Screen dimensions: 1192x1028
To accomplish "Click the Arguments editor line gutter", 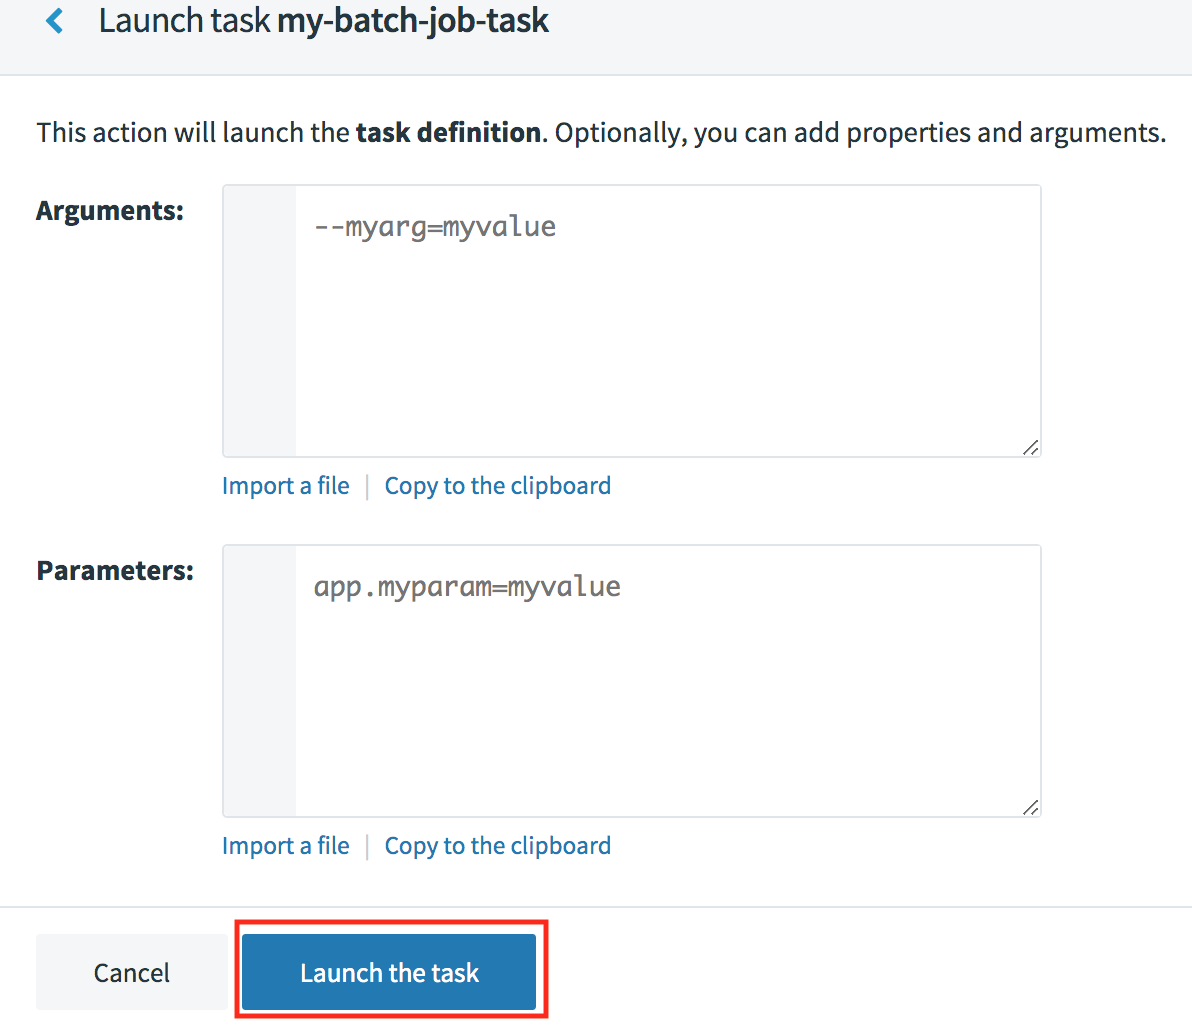I will [260, 321].
